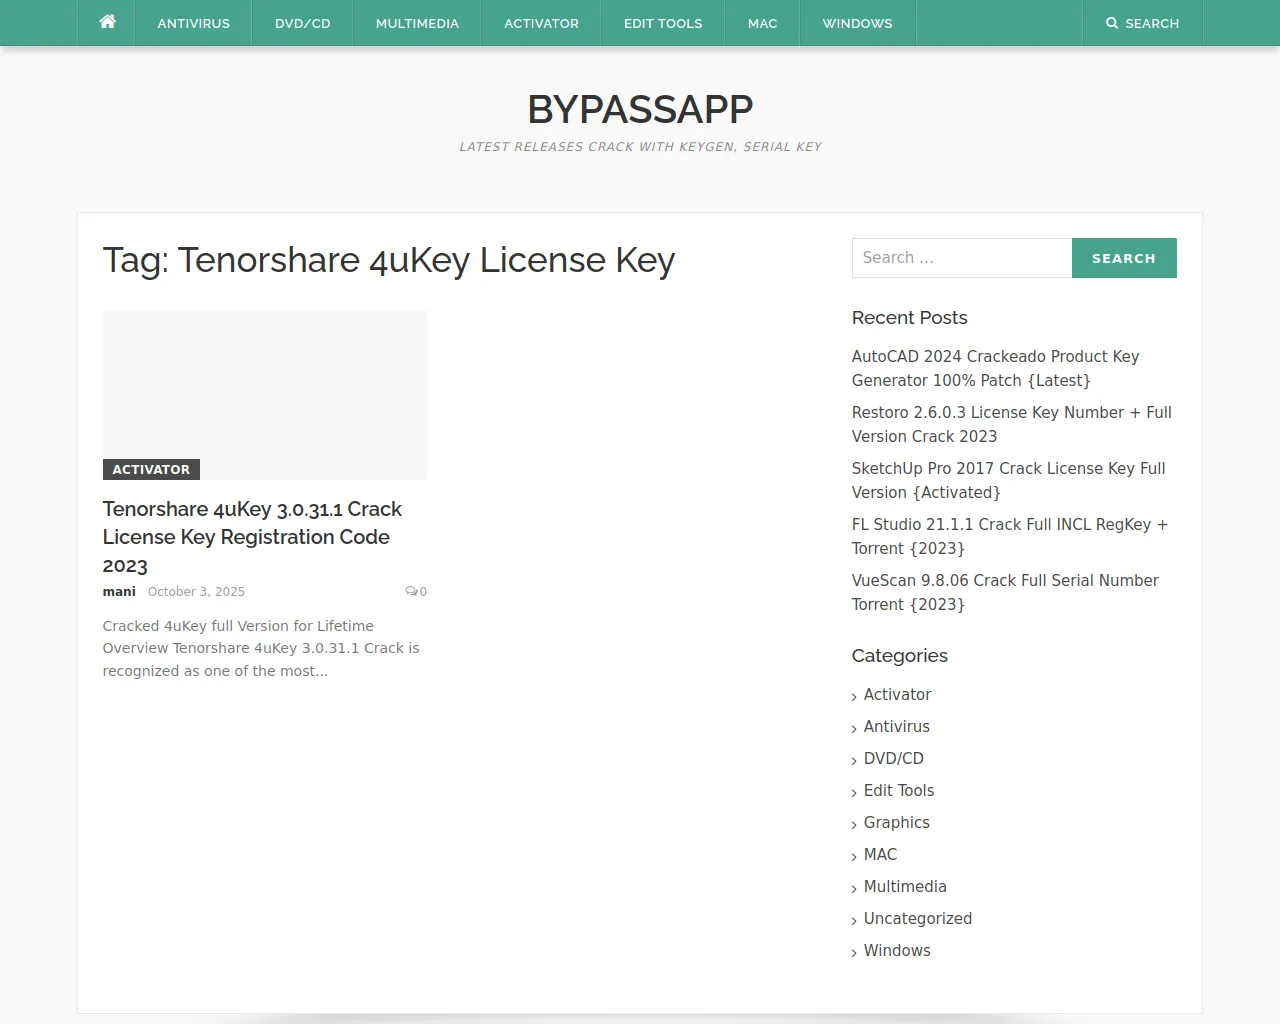Focus the Search text field in the sidebar

point(962,258)
